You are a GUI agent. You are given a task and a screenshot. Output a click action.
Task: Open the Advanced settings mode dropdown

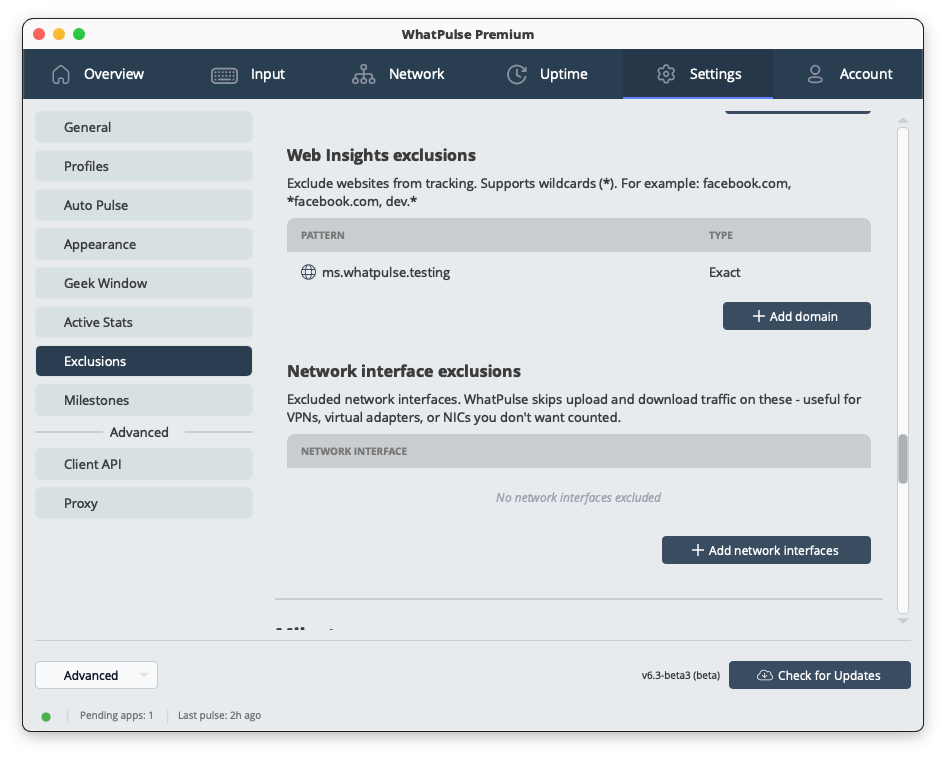[x=97, y=675]
